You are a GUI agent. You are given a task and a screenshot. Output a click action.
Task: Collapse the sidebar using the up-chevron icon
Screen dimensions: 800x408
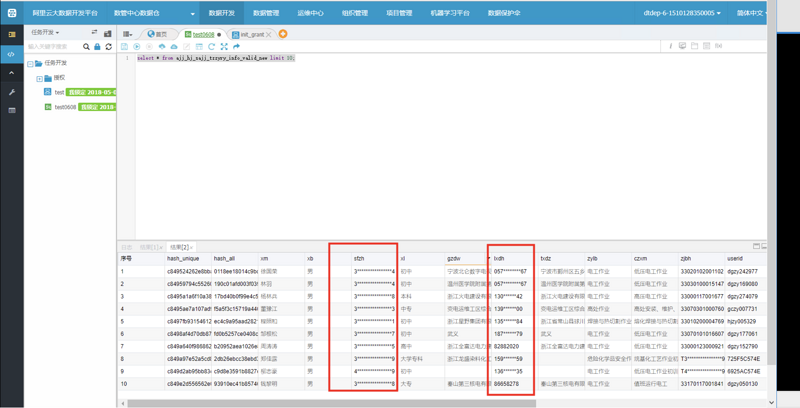coord(12,73)
